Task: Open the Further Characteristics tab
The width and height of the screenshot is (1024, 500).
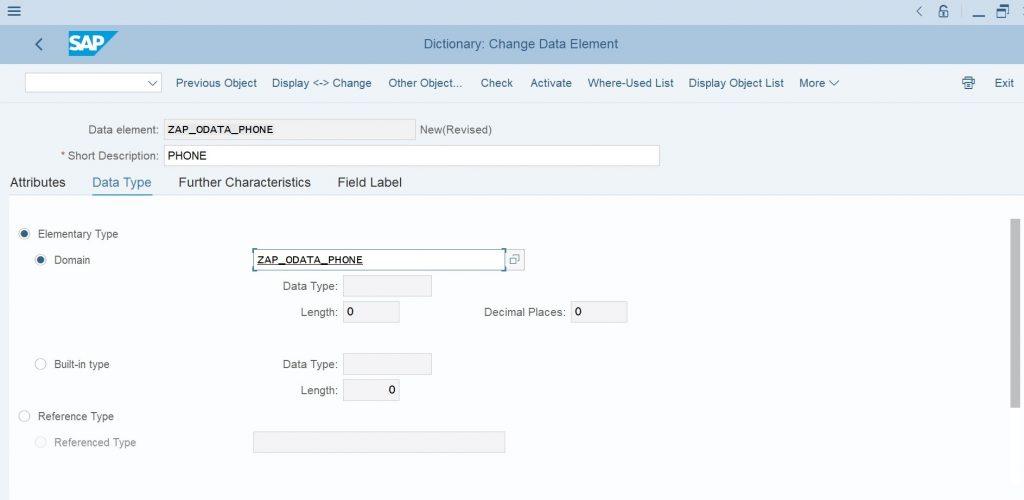Action: (244, 182)
